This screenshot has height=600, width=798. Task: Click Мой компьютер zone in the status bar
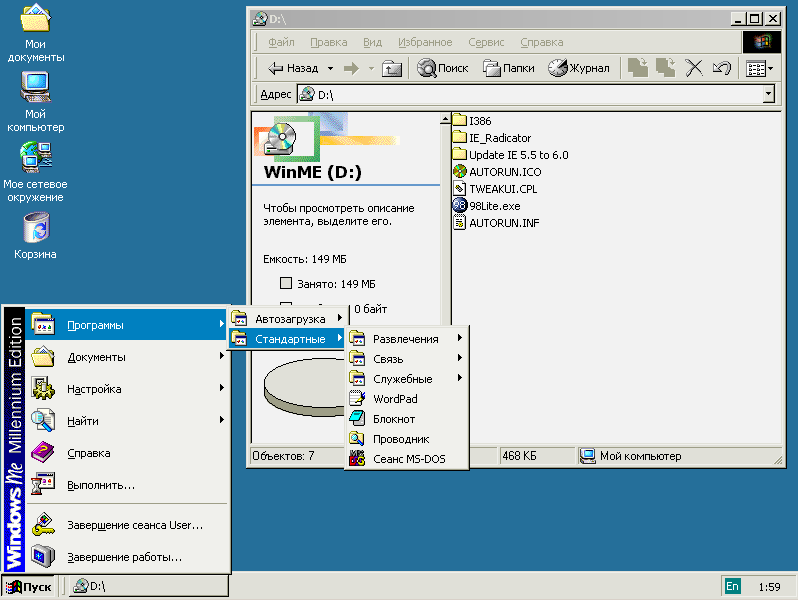[x=631, y=456]
